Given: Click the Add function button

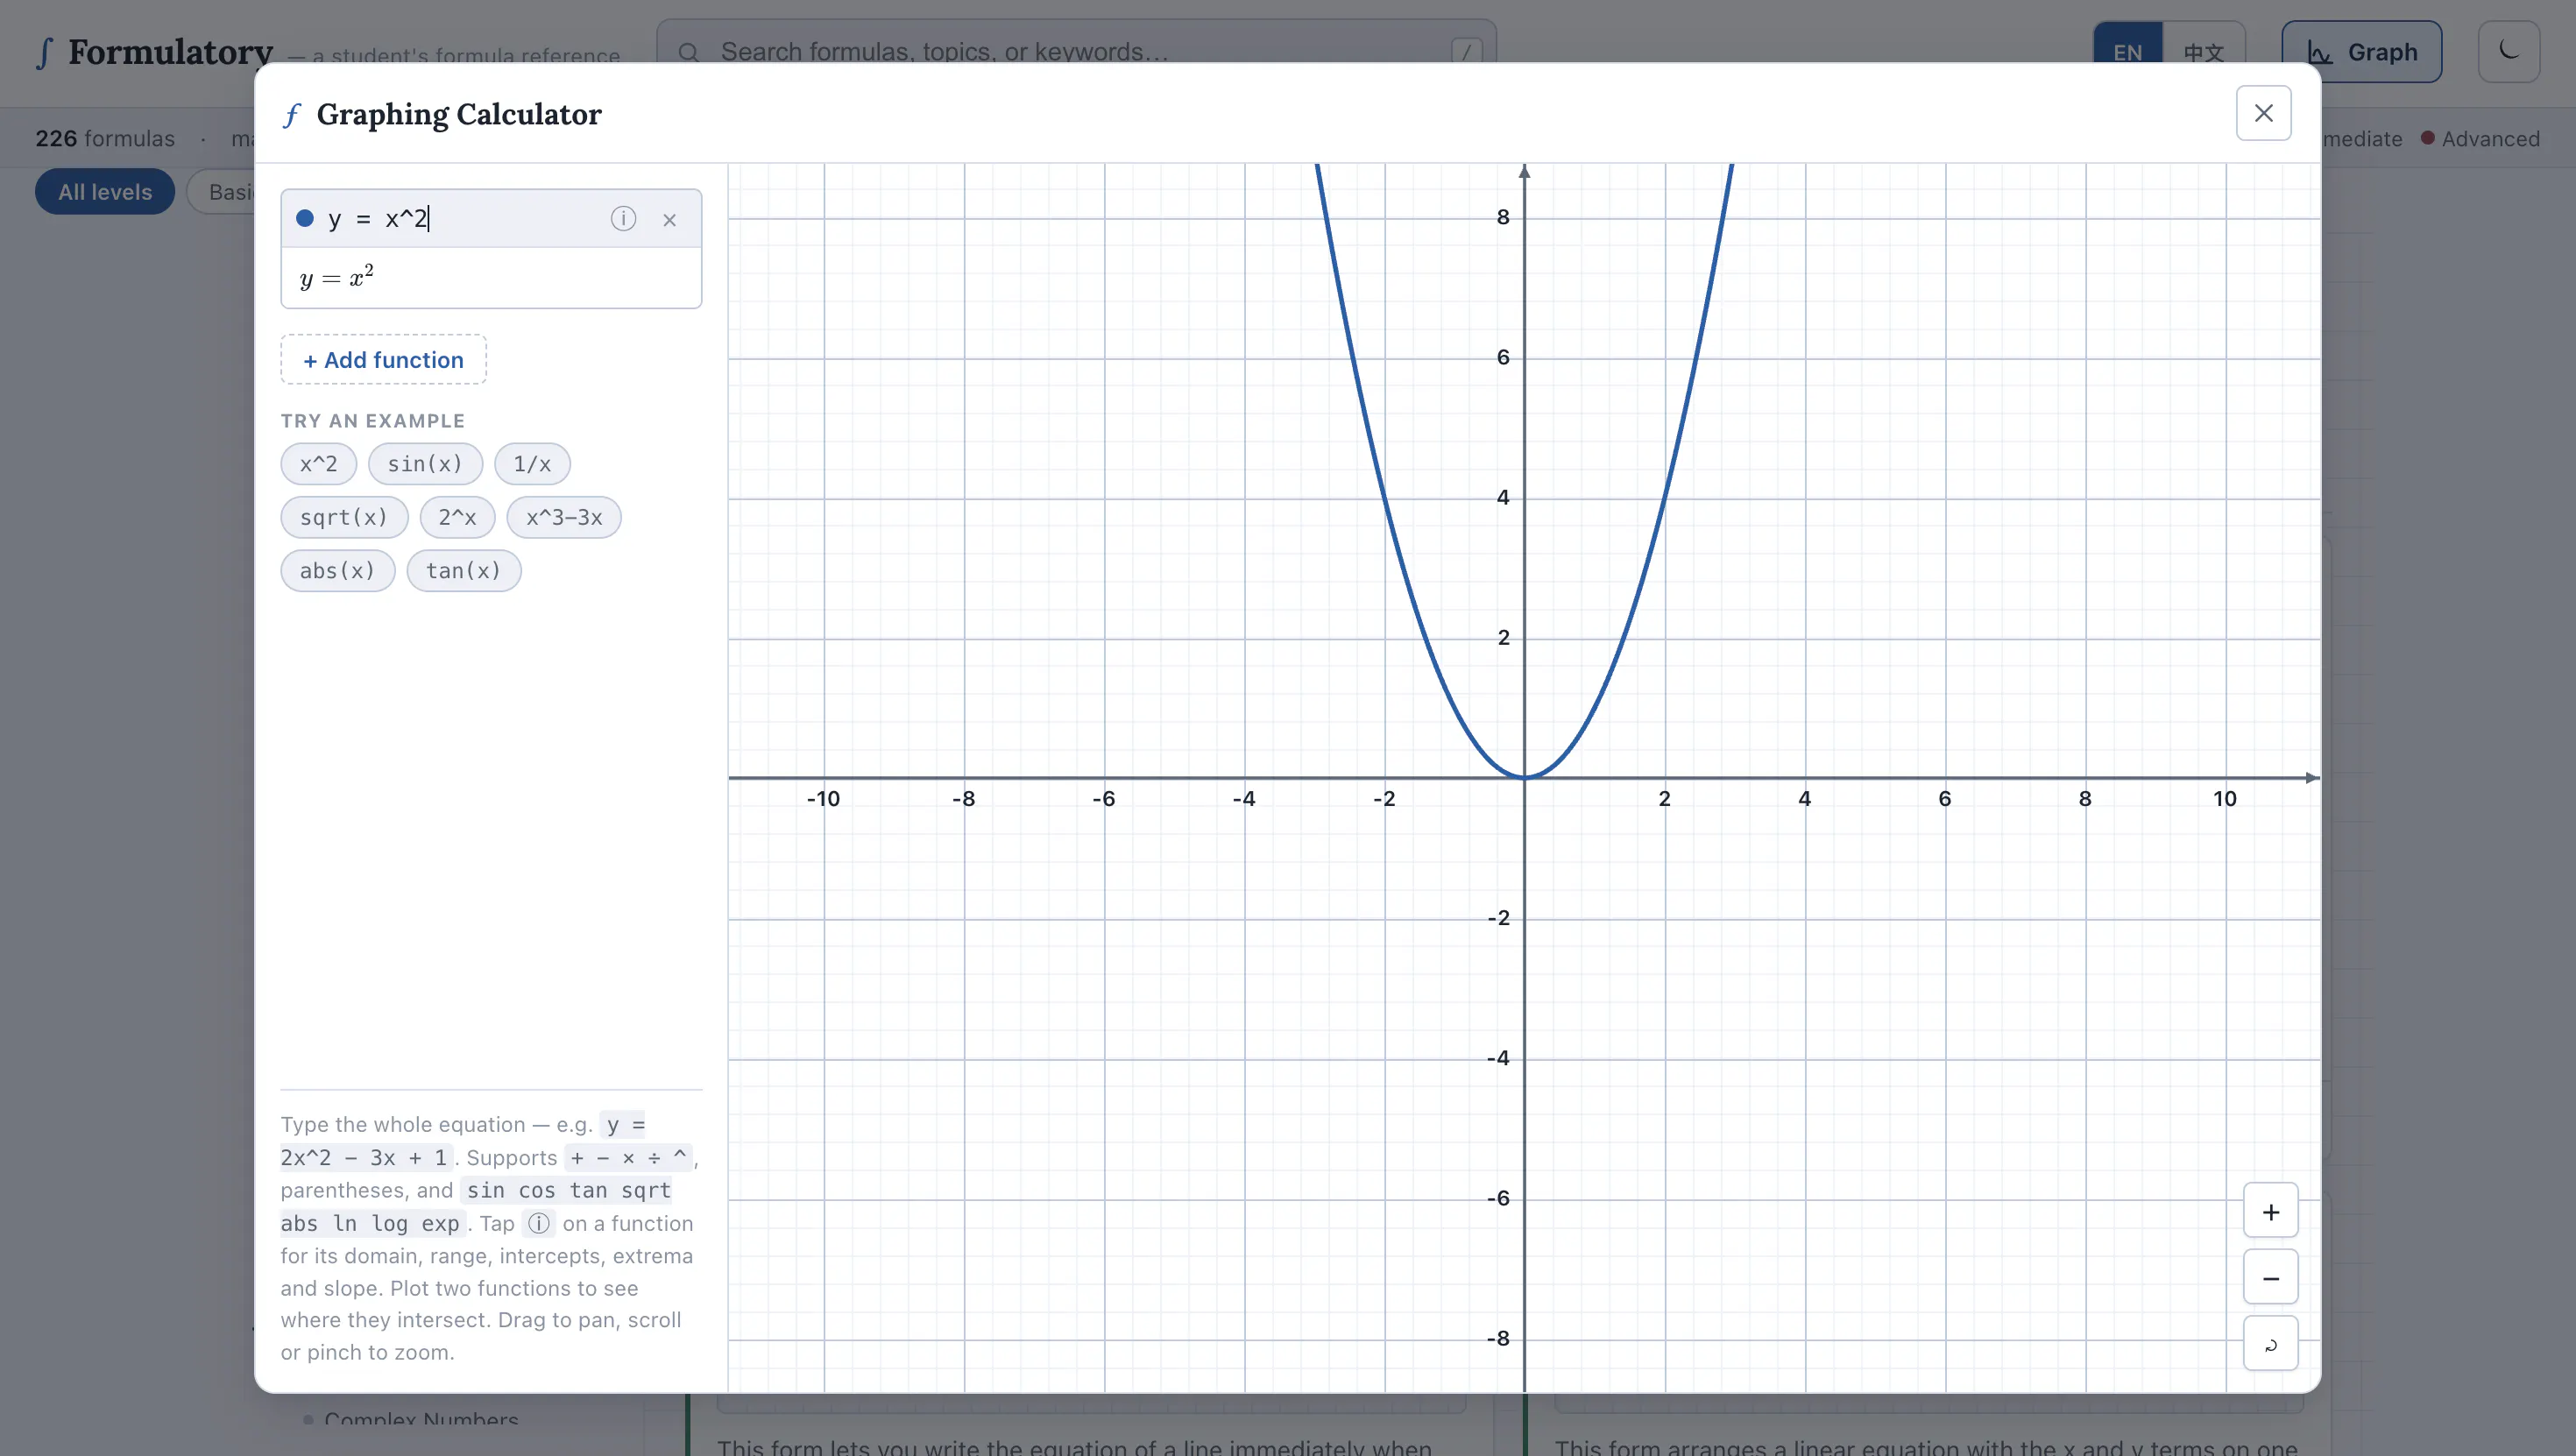Looking at the screenshot, I should pos(383,360).
